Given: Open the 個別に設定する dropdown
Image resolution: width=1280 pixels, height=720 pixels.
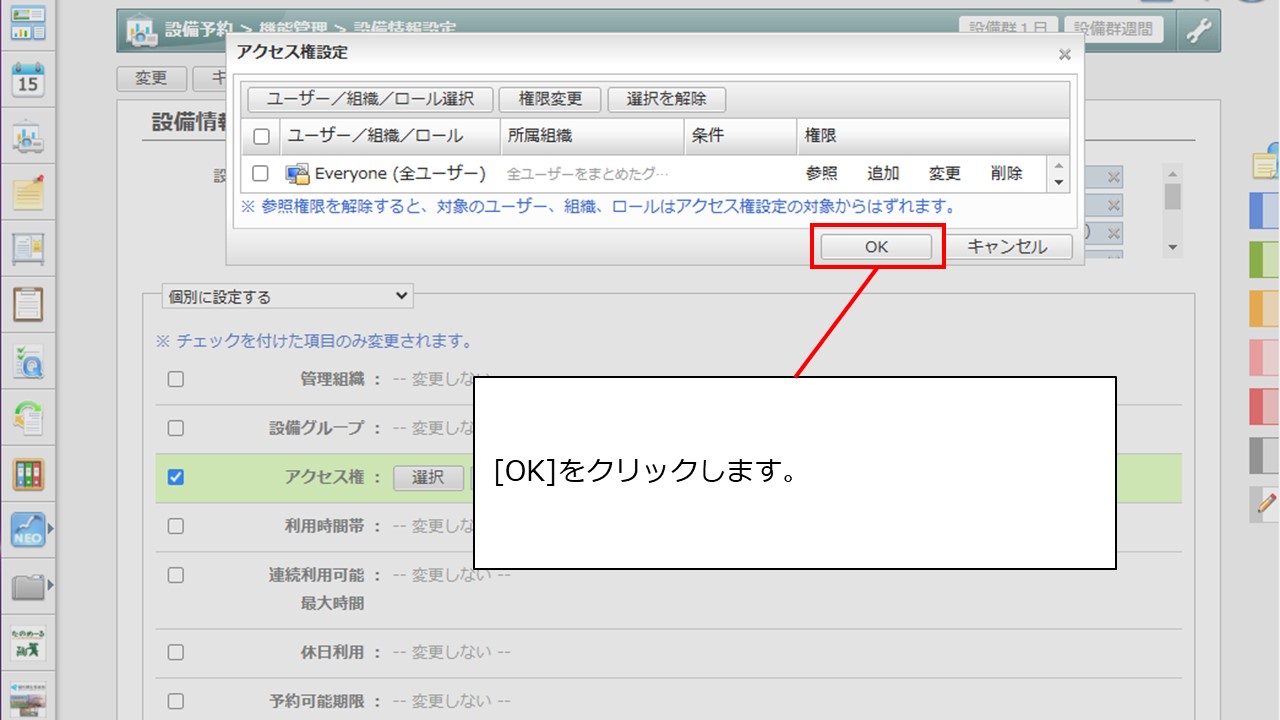Looking at the screenshot, I should 287,297.
